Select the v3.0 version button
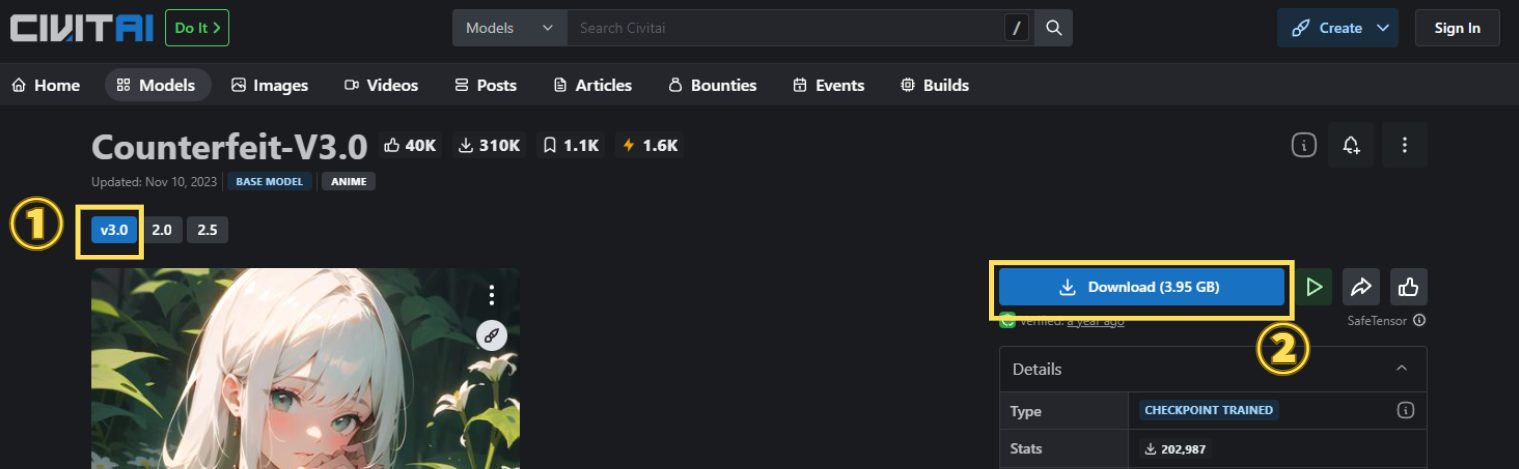Viewport: 1519px width, 469px height. point(114,230)
